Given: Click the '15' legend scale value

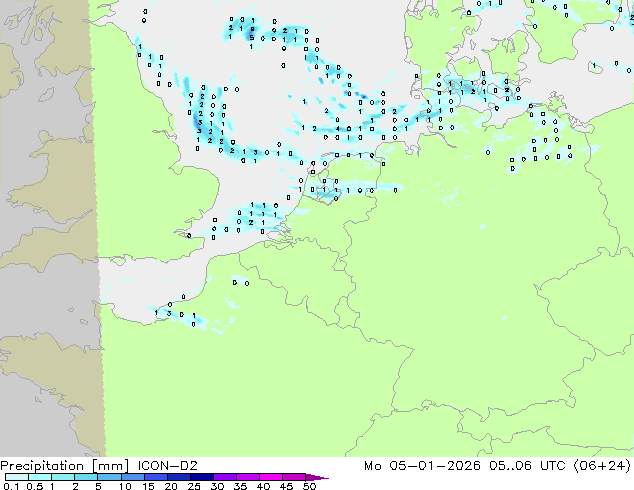Looking at the screenshot, I should (x=148, y=486).
